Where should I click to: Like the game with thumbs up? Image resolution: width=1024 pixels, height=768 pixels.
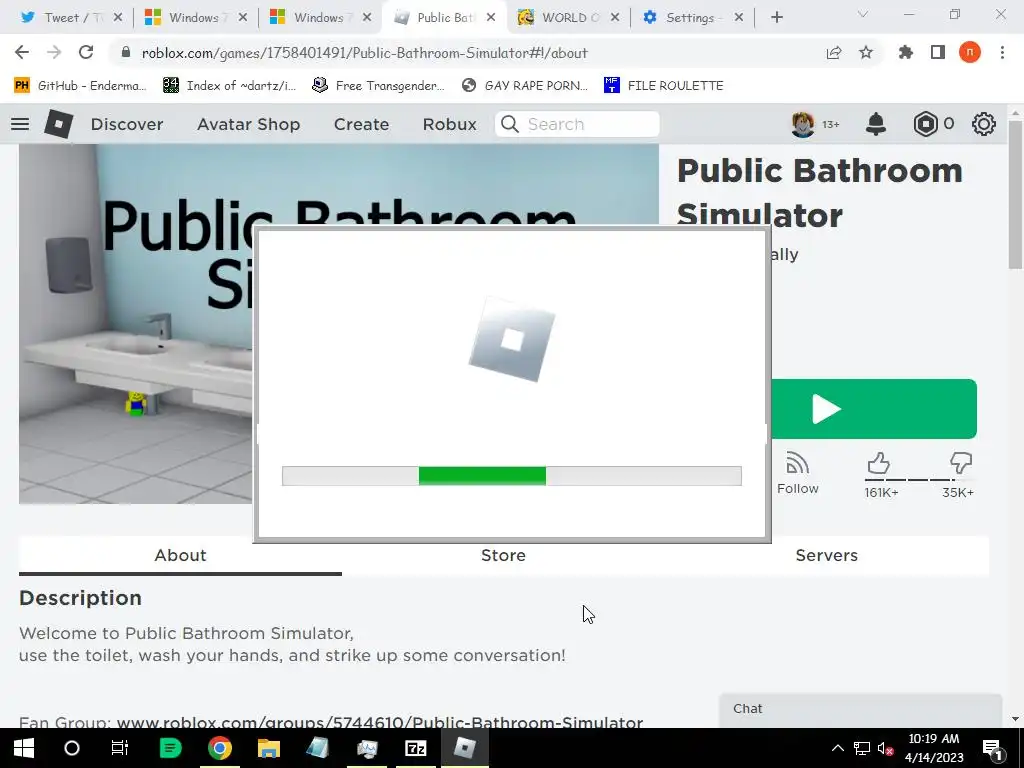pos(879,464)
